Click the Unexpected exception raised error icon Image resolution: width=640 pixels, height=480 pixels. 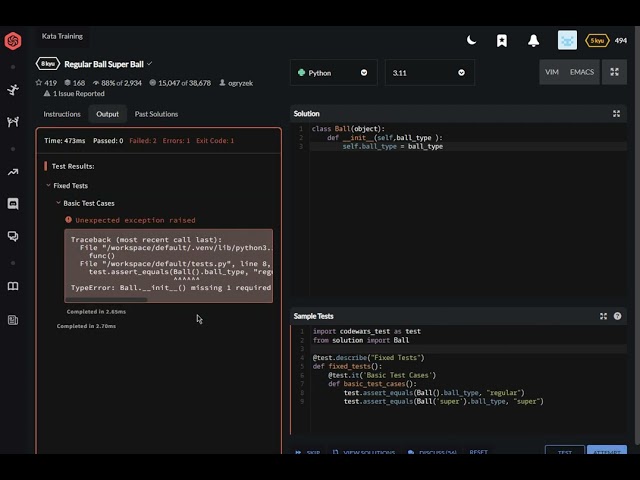click(x=68, y=220)
